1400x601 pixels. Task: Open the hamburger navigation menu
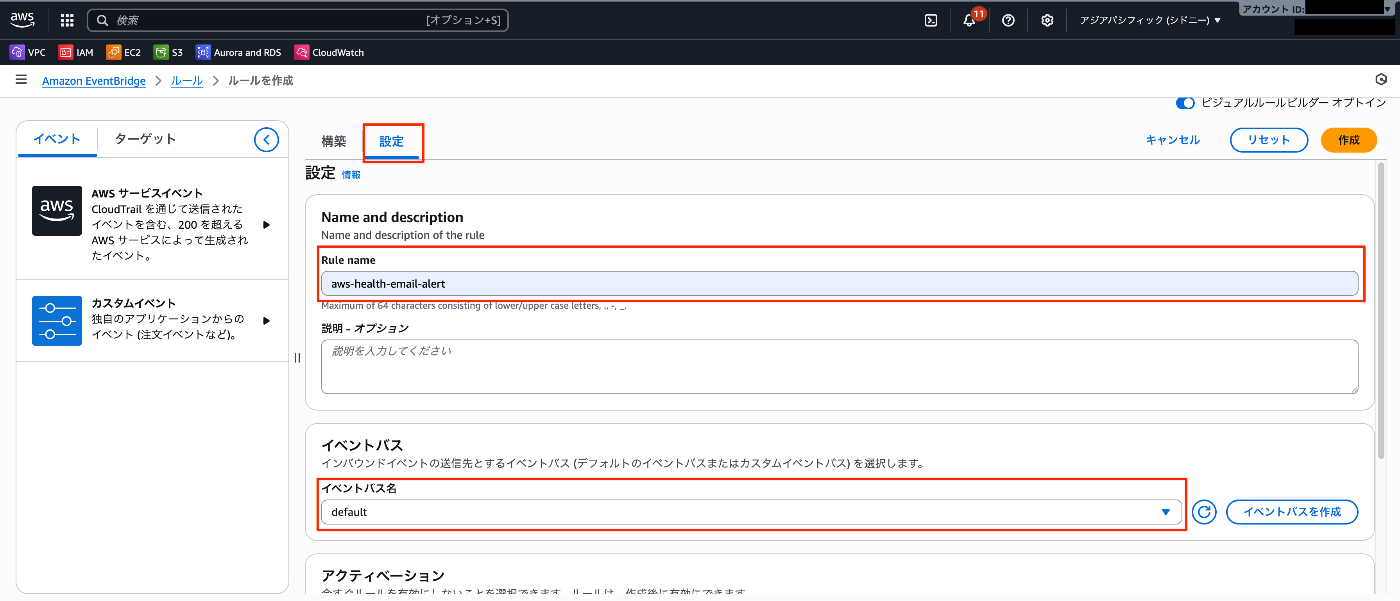pyautogui.click(x=21, y=80)
